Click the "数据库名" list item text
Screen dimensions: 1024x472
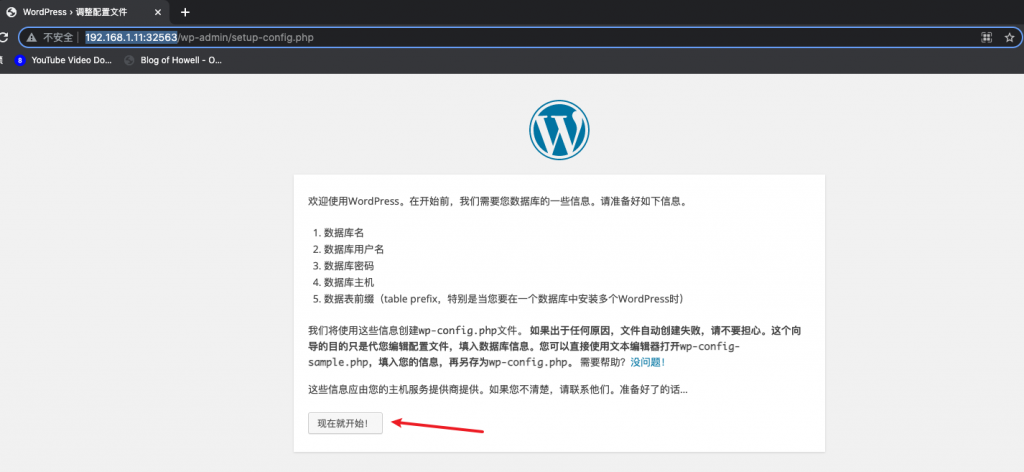[x=344, y=232]
